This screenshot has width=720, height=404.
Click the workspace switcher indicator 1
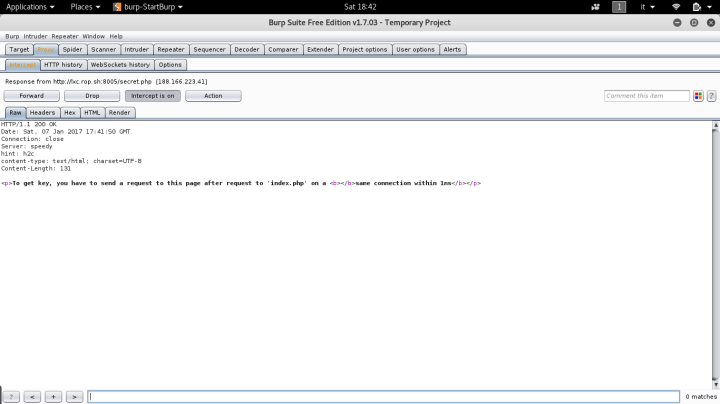[620, 7]
